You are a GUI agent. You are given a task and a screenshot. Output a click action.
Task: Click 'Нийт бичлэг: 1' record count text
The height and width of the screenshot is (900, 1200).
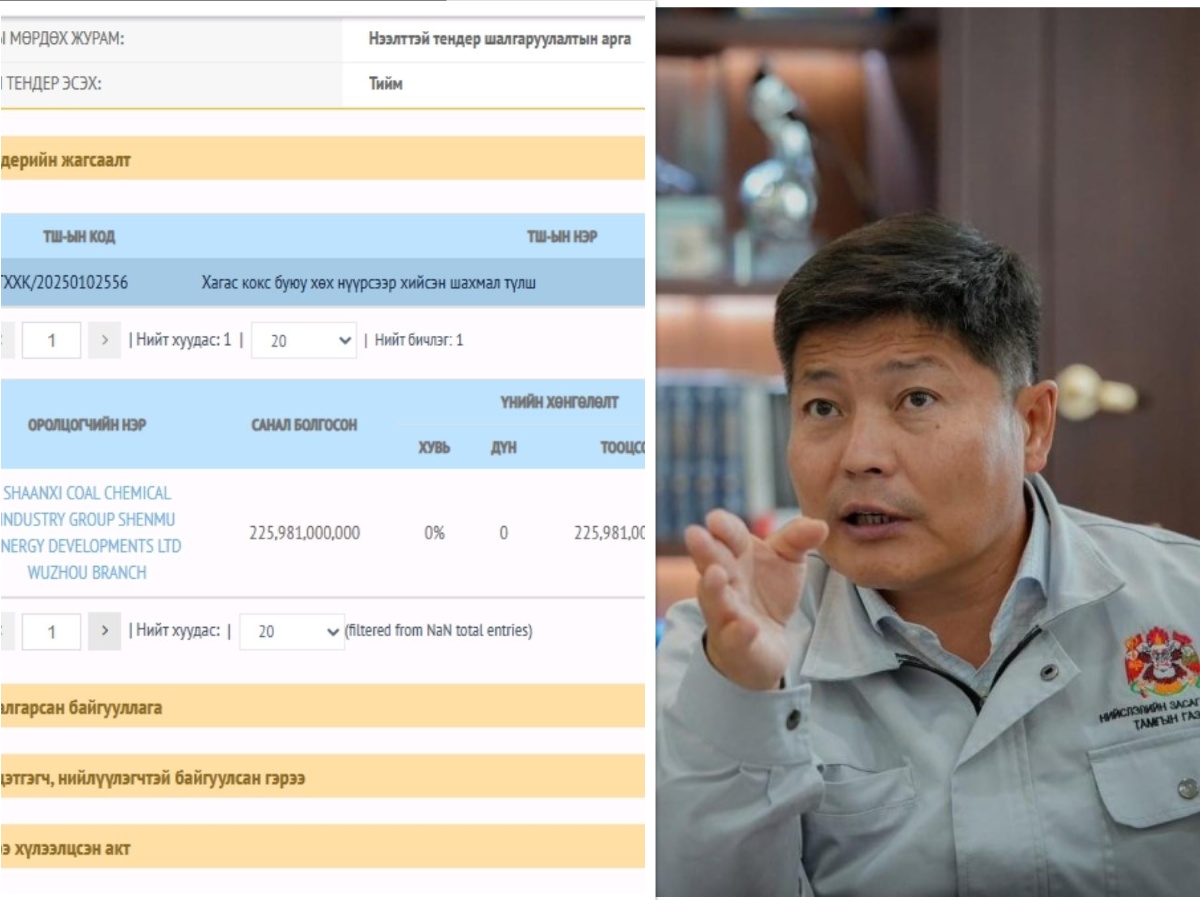(x=419, y=340)
